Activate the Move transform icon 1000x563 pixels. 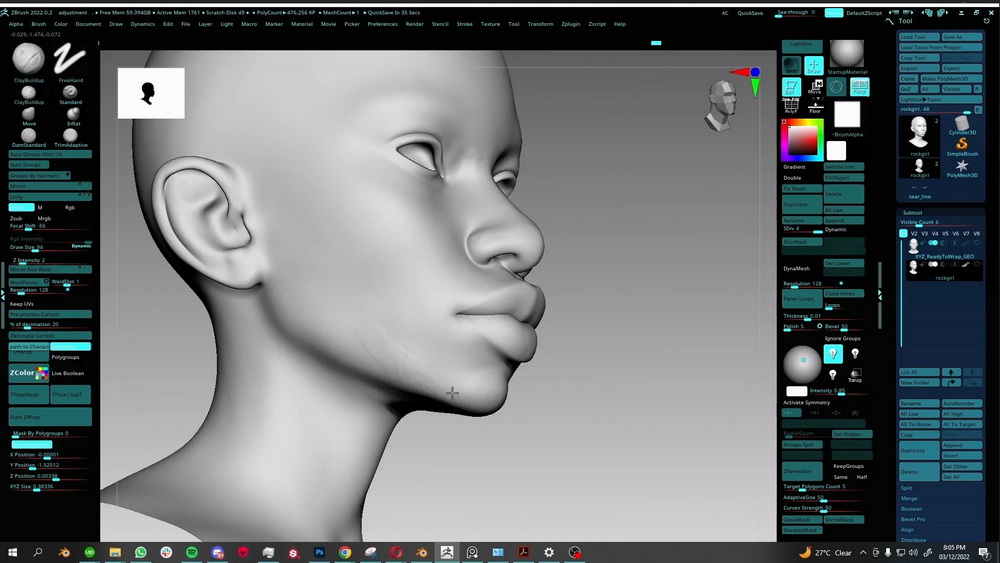814,87
